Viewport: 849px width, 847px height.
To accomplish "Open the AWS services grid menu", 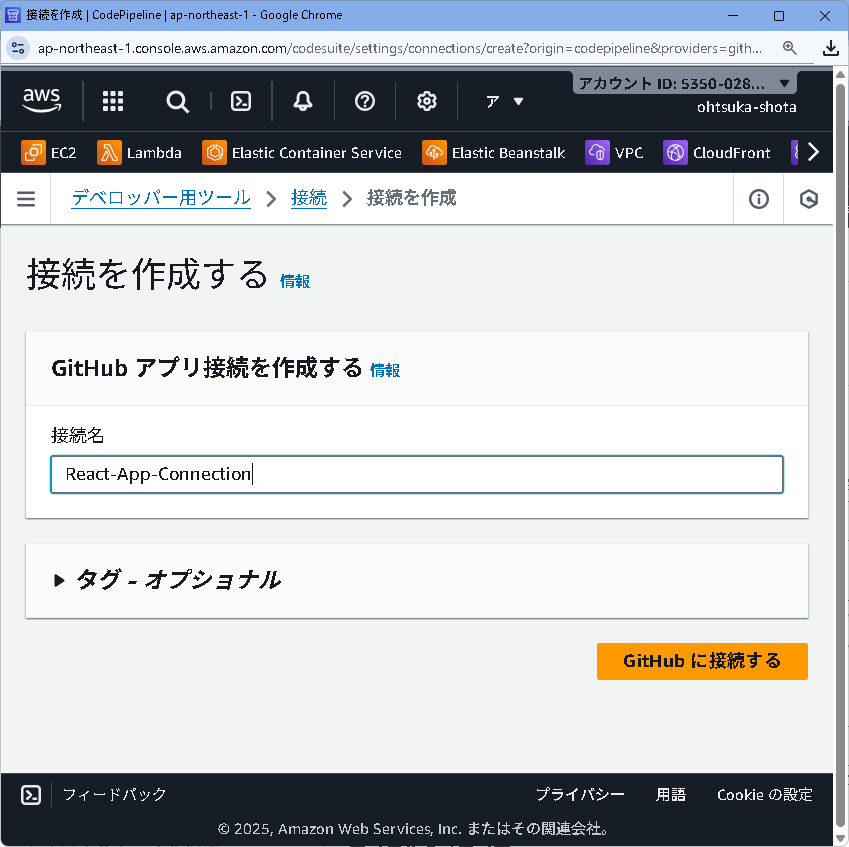I will (112, 101).
